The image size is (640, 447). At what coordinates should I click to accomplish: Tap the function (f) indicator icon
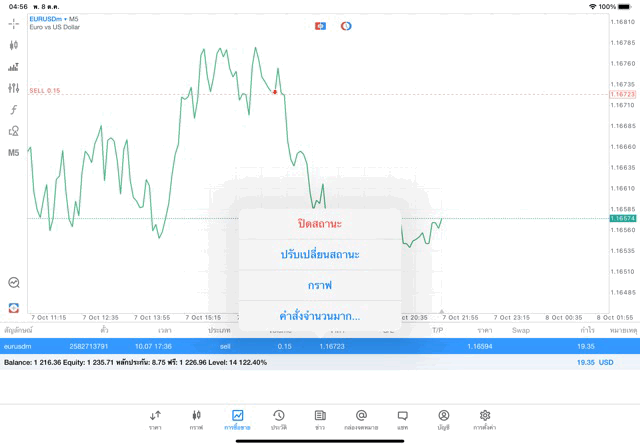pos(14,110)
